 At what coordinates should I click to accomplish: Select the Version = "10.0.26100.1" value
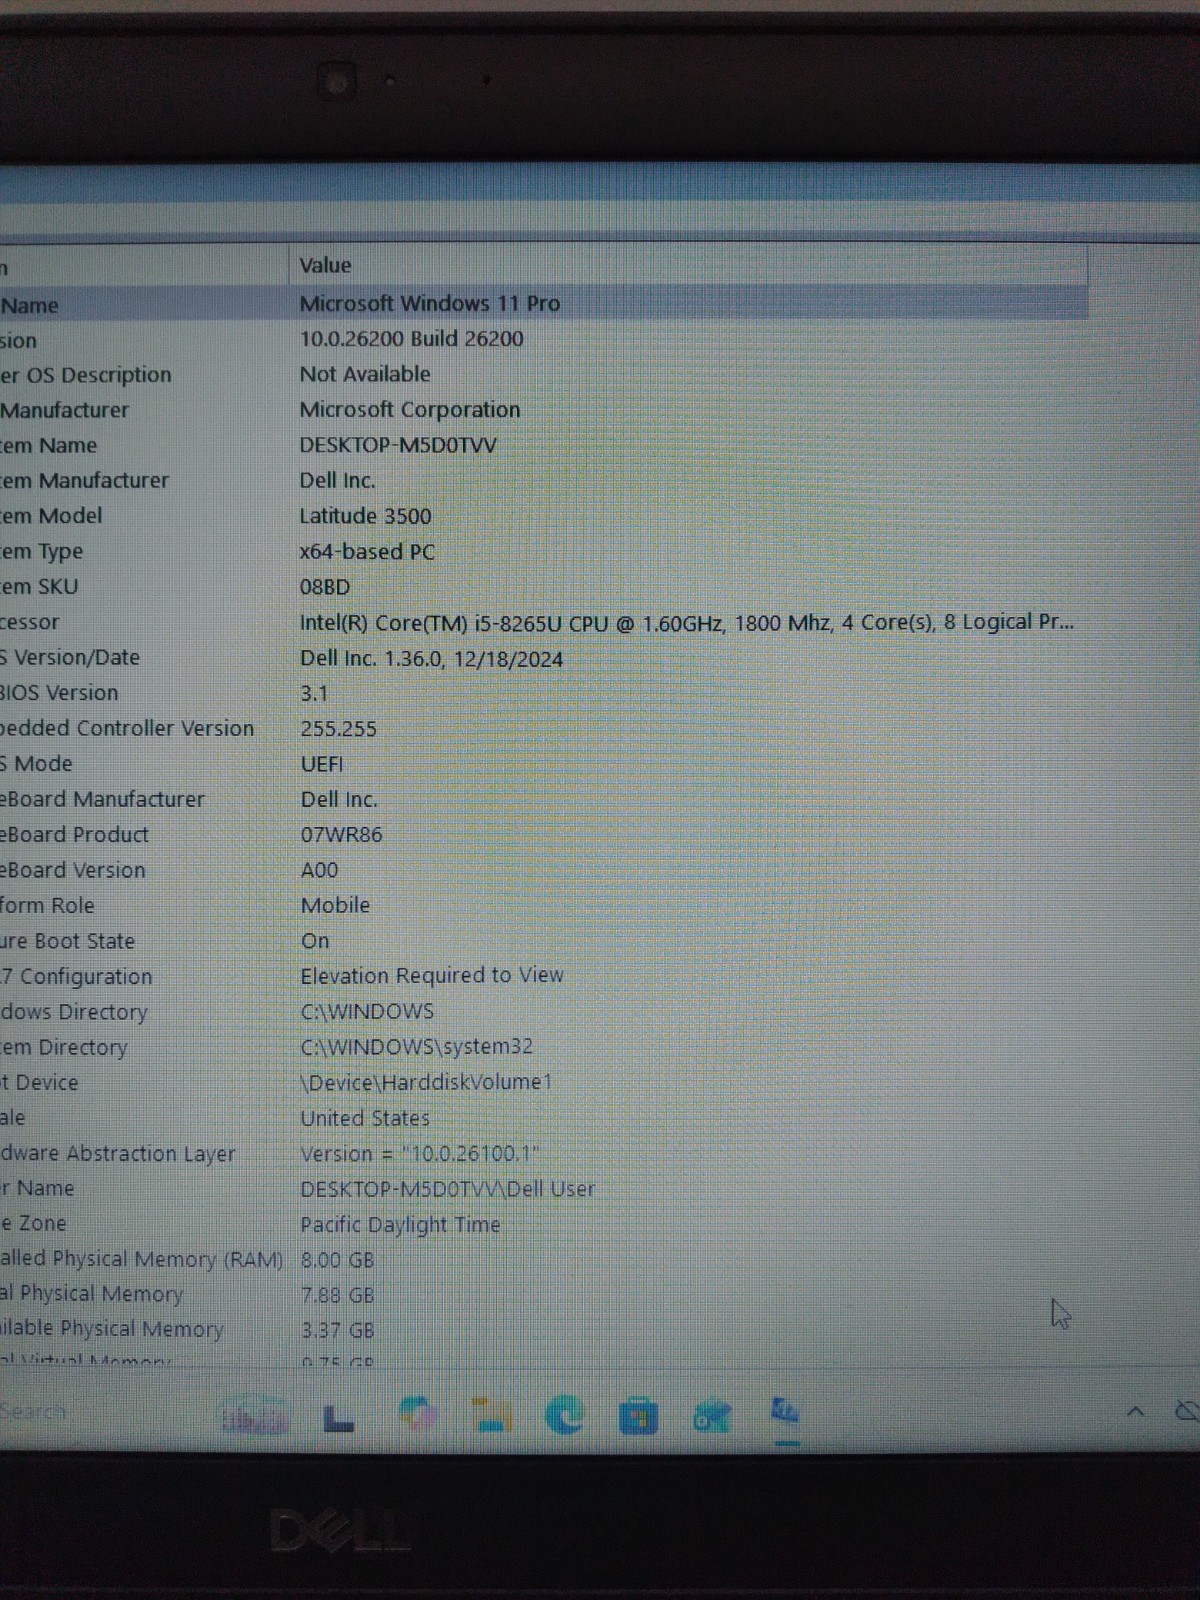[x=420, y=1153]
